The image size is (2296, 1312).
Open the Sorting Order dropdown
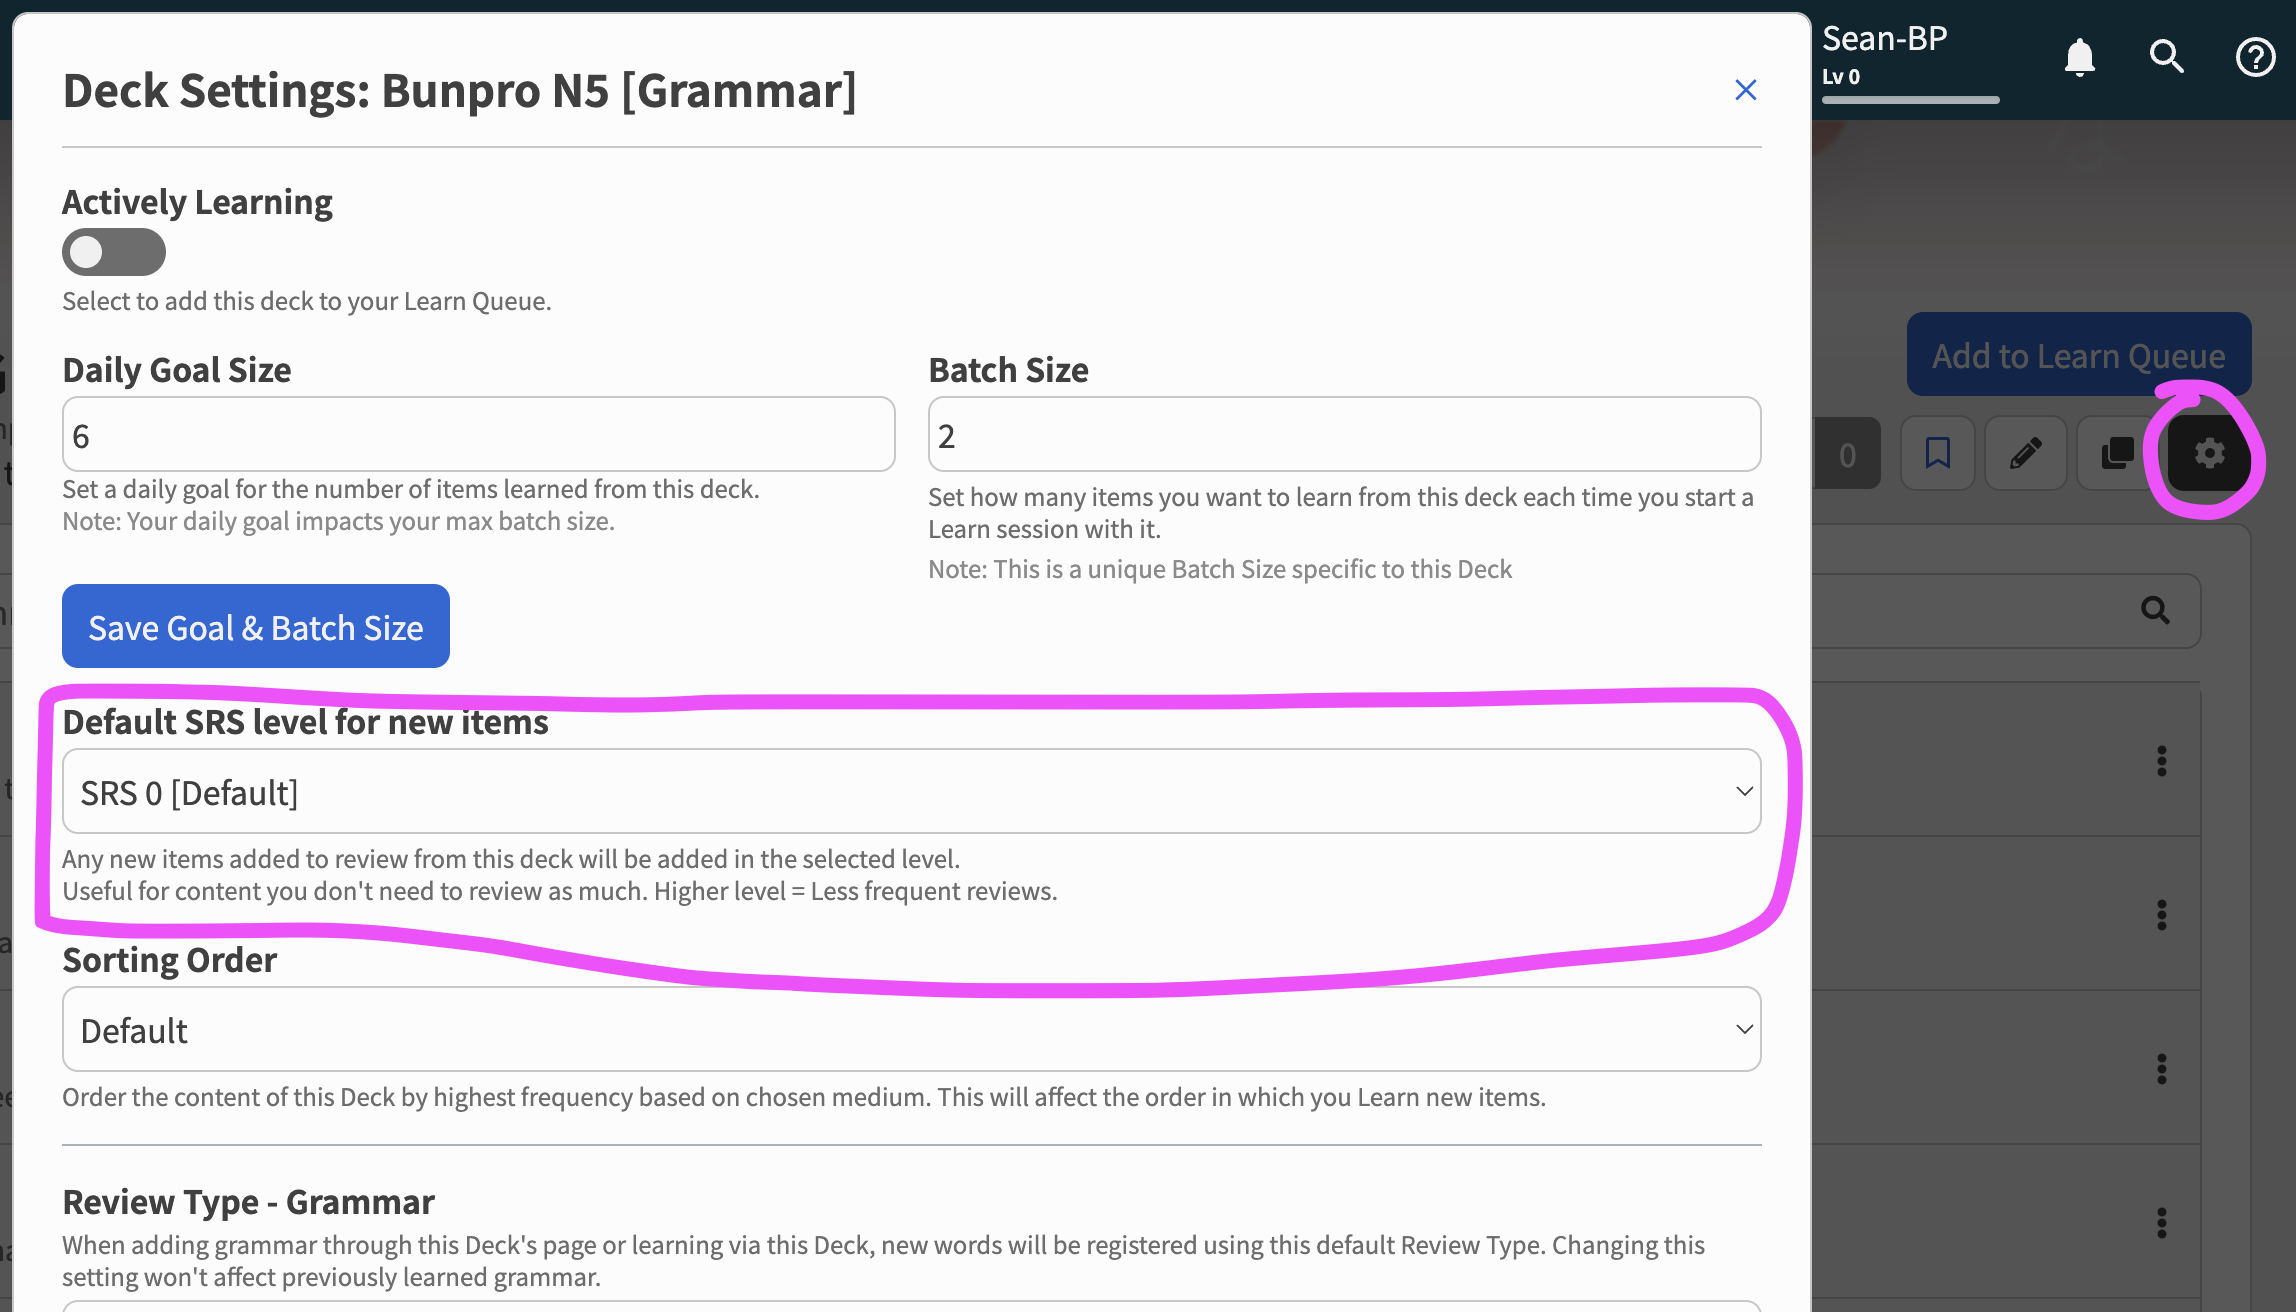pyautogui.click(x=911, y=1030)
